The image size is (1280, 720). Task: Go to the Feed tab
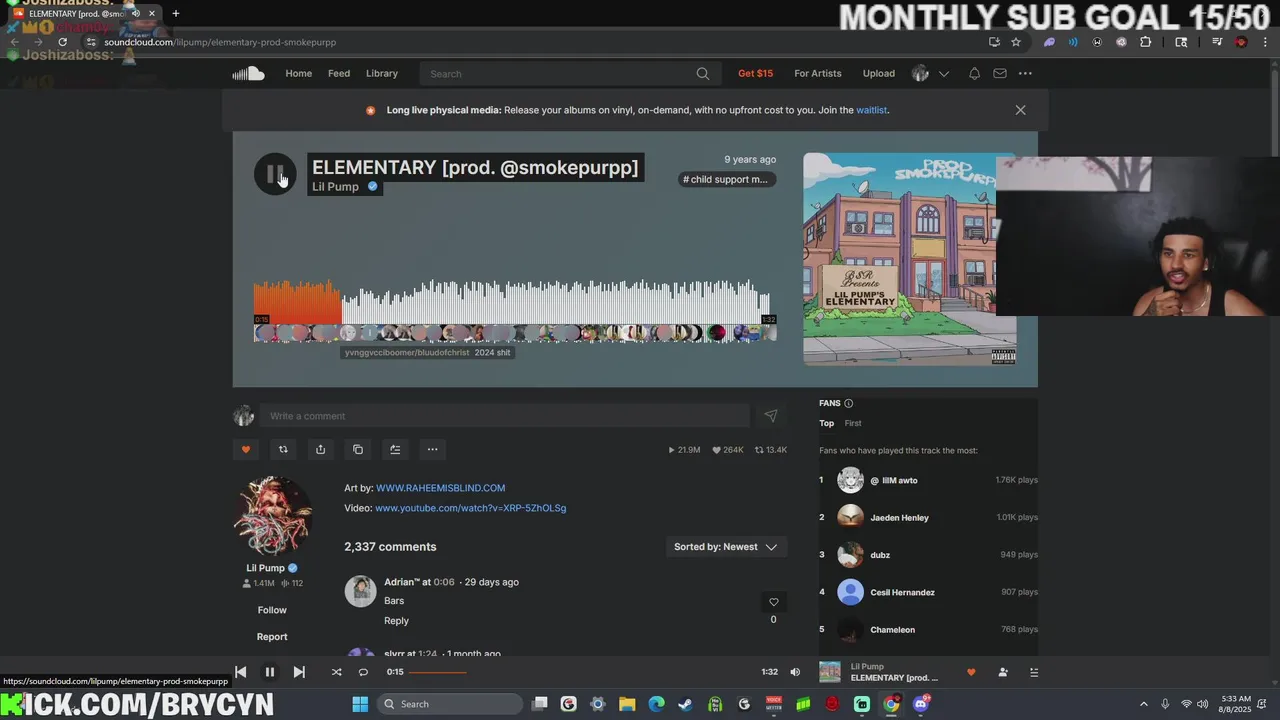(339, 73)
